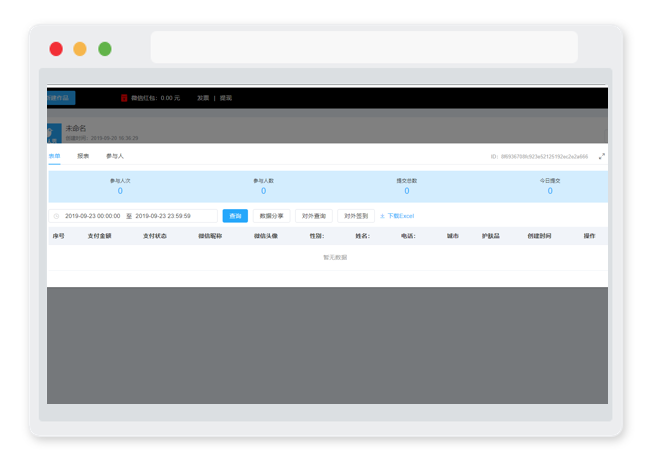The image size is (660, 460).
Task: Click the fullscreen expand arrows icon
Action: tap(601, 156)
